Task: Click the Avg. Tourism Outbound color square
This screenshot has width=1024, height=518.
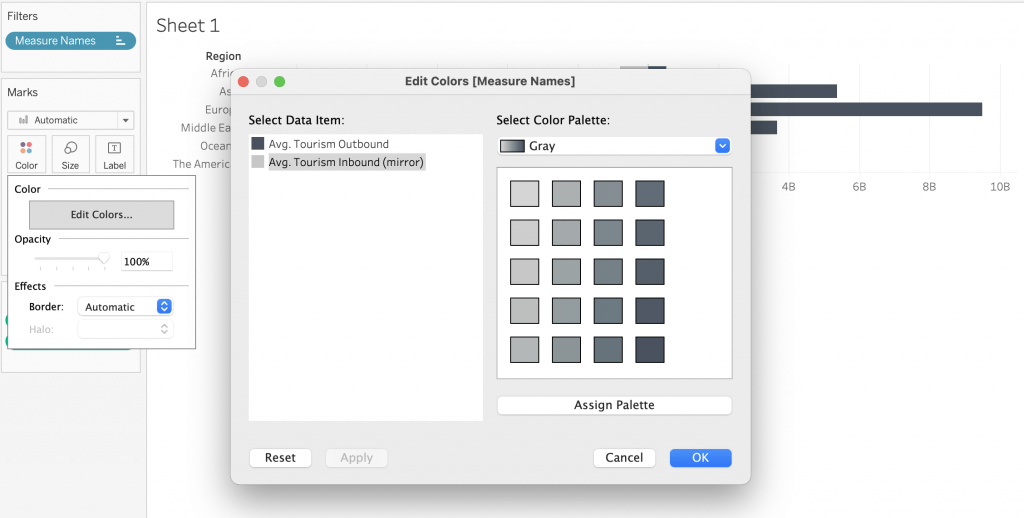Action: 258,144
